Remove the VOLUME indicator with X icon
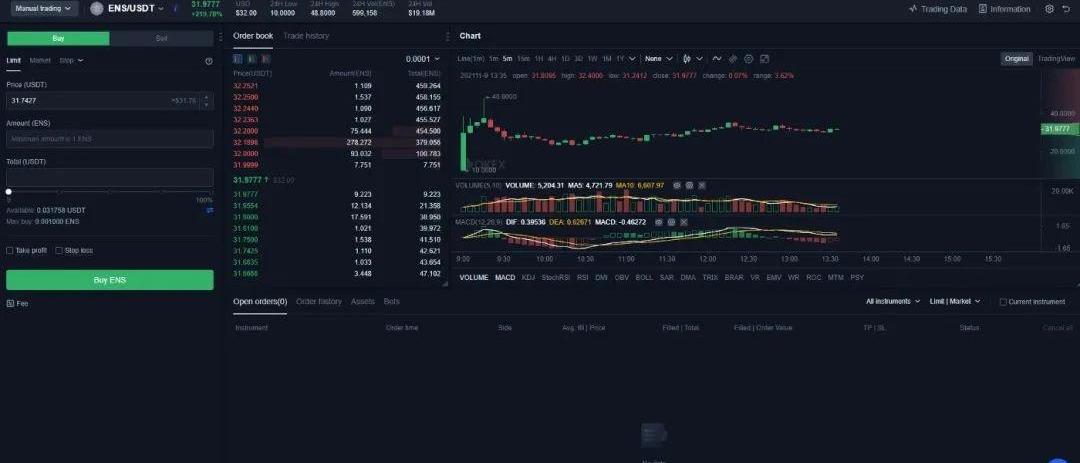1080x463 pixels. click(x=702, y=185)
